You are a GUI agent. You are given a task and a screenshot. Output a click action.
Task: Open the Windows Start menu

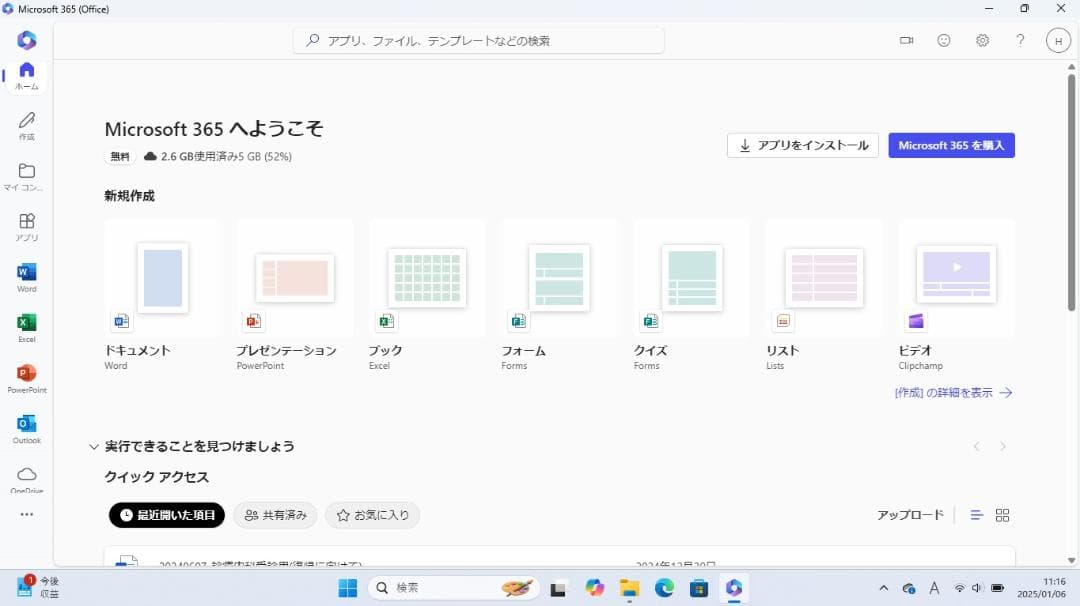(x=348, y=588)
